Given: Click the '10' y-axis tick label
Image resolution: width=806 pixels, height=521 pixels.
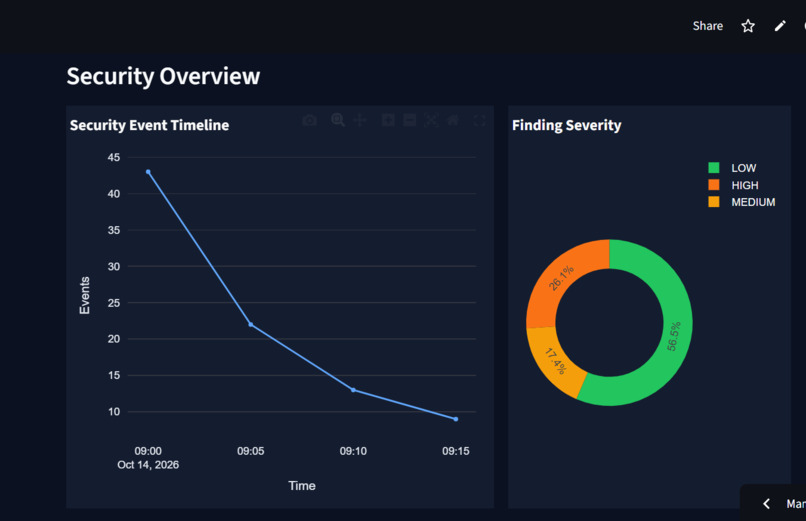Looking at the screenshot, I should pyautogui.click(x=114, y=412).
